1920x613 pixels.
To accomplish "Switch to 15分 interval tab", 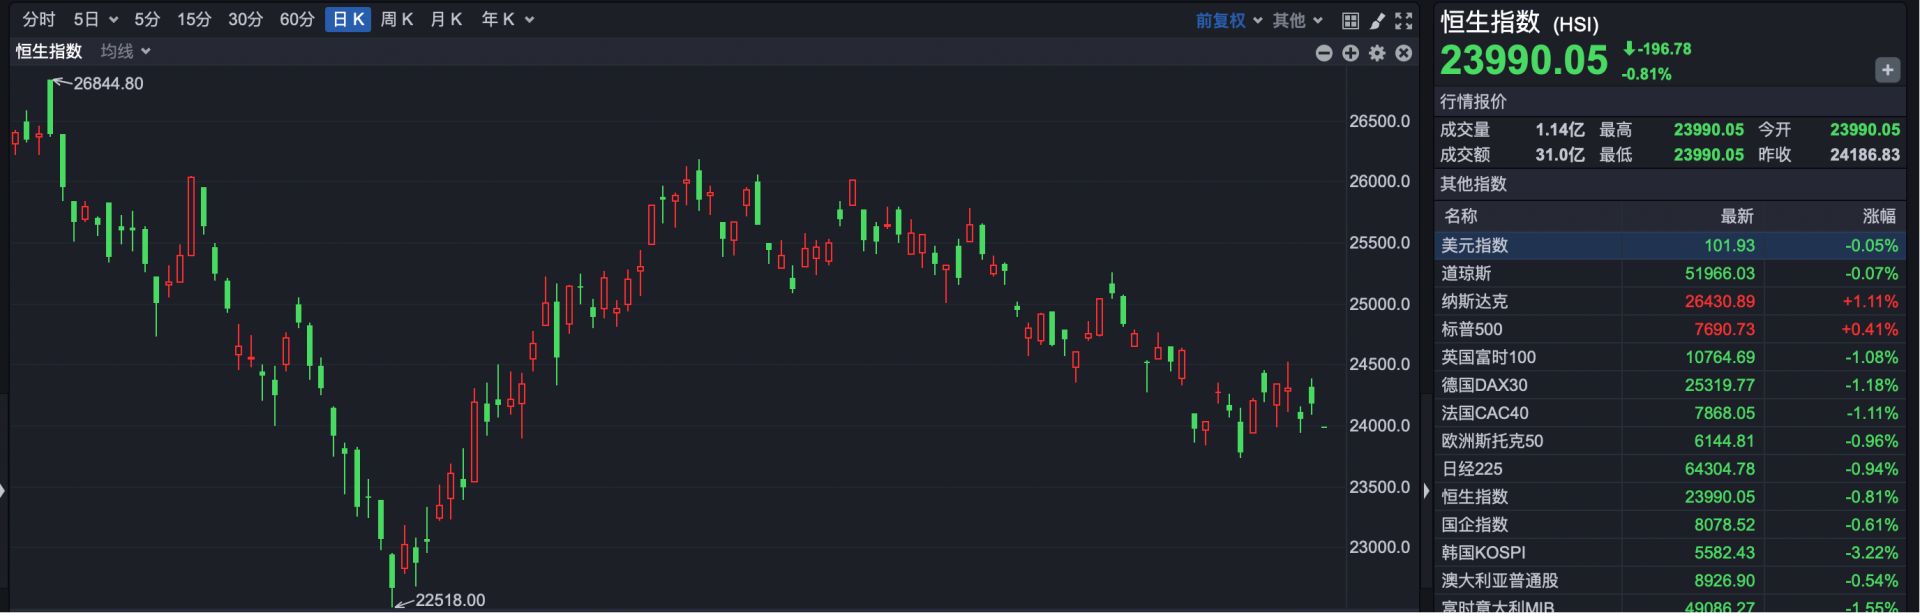I will pyautogui.click(x=194, y=20).
